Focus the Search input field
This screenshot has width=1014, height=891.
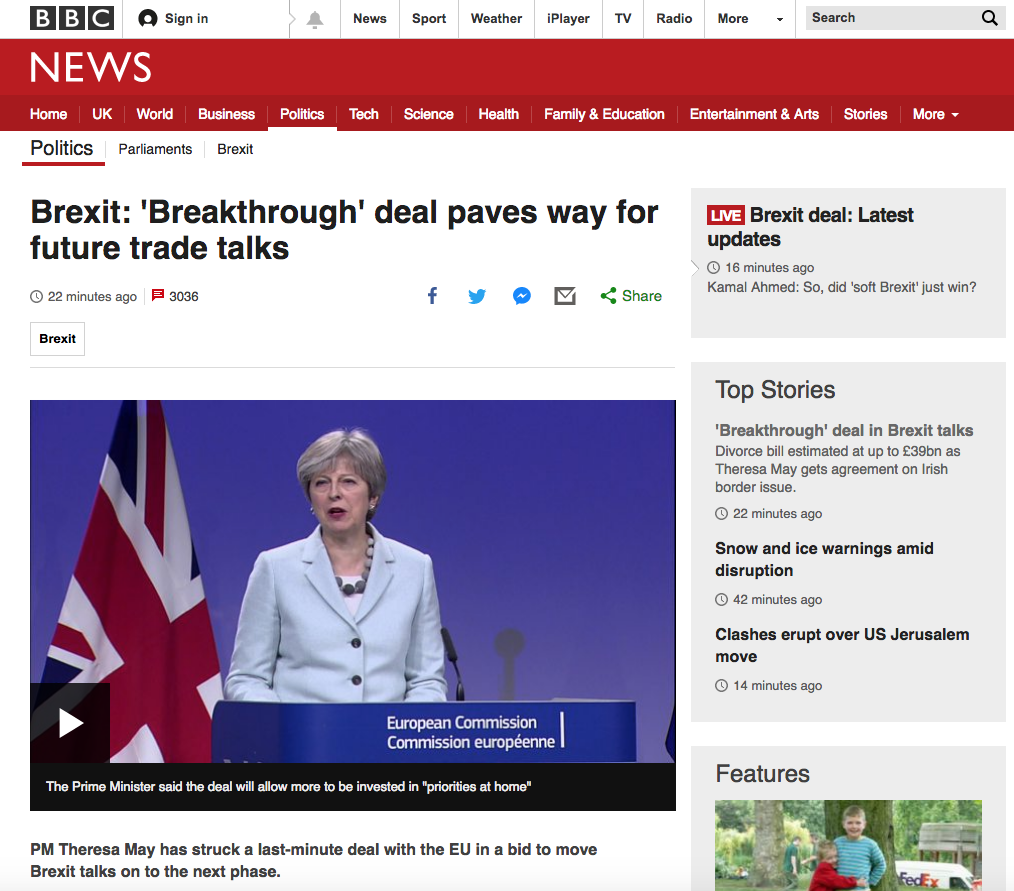892,18
